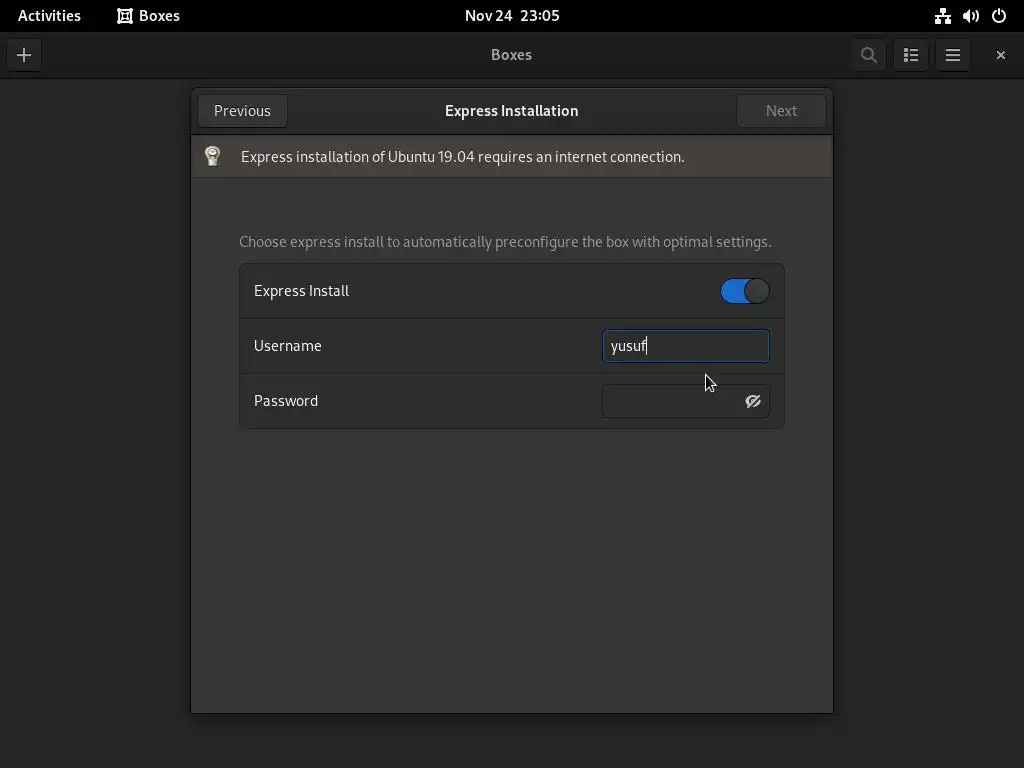Viewport: 1024px width, 768px height.
Task: Click the 'Choose express install' description text
Action: click(505, 242)
